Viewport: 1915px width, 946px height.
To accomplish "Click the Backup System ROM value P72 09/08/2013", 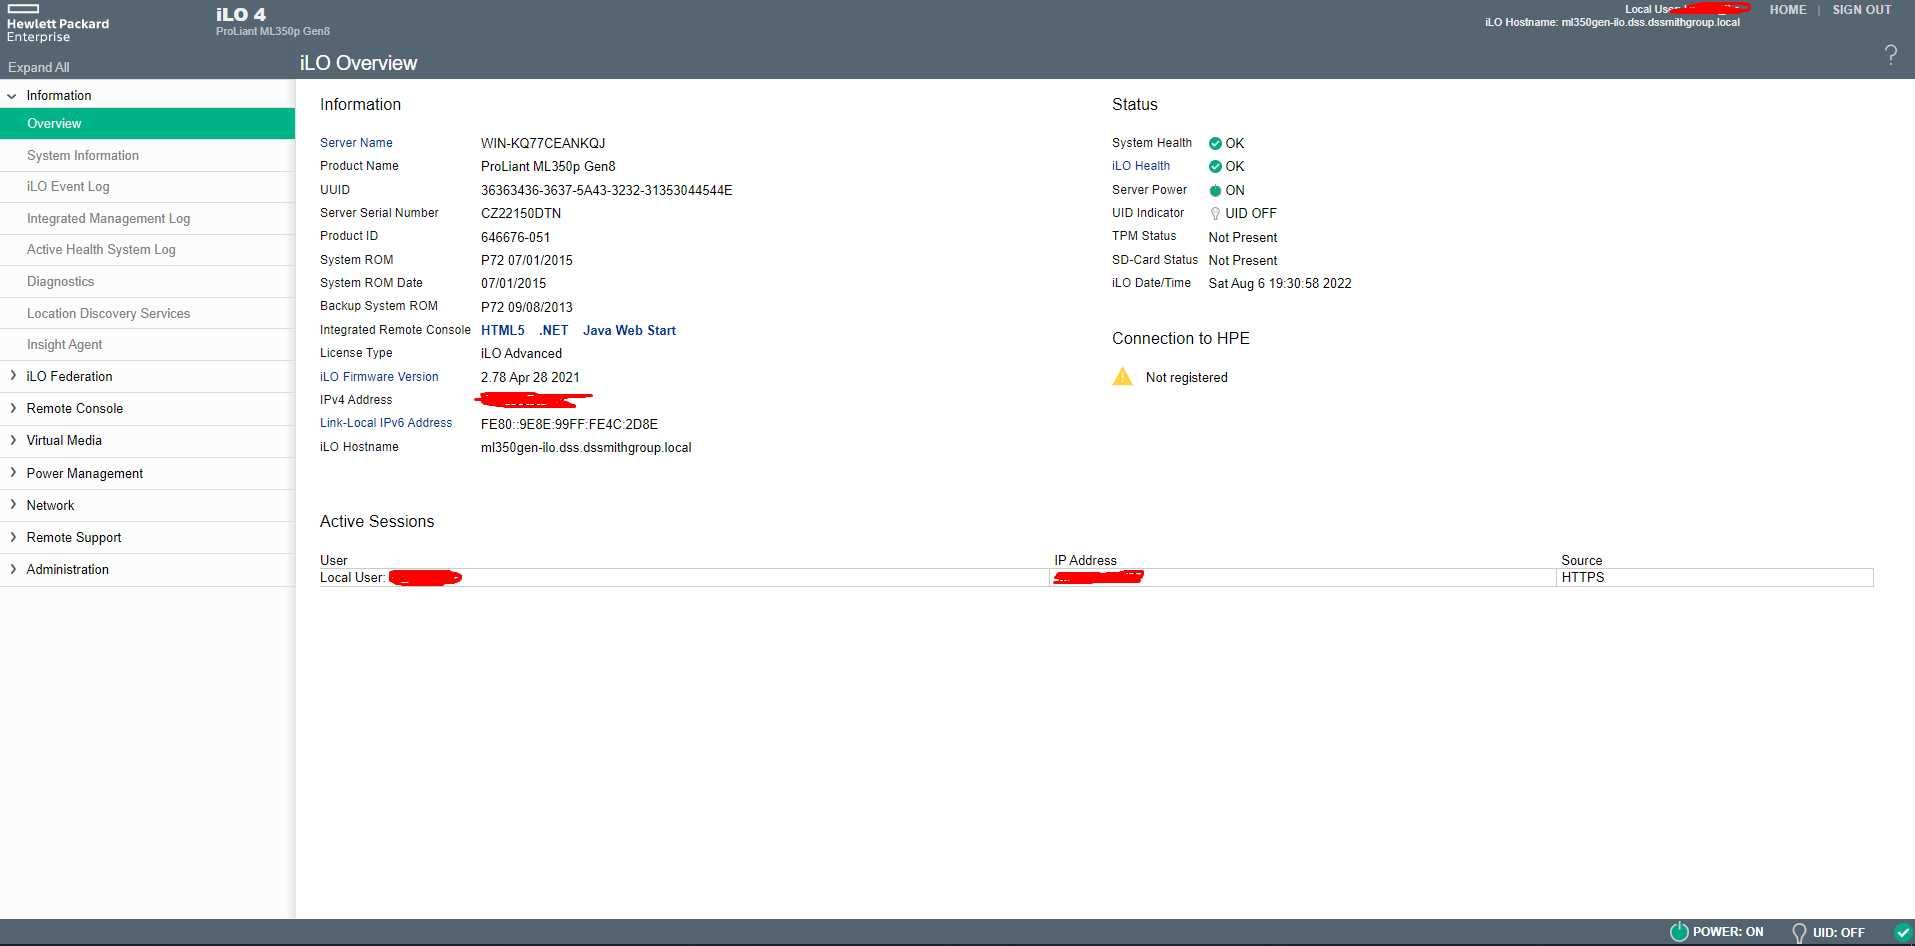I will pyautogui.click(x=526, y=307).
